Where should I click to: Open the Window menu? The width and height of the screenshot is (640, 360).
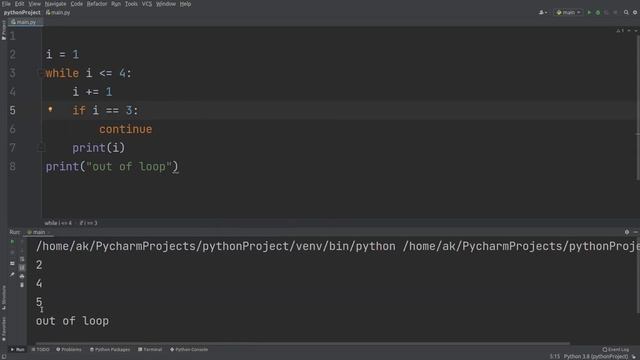point(166,4)
